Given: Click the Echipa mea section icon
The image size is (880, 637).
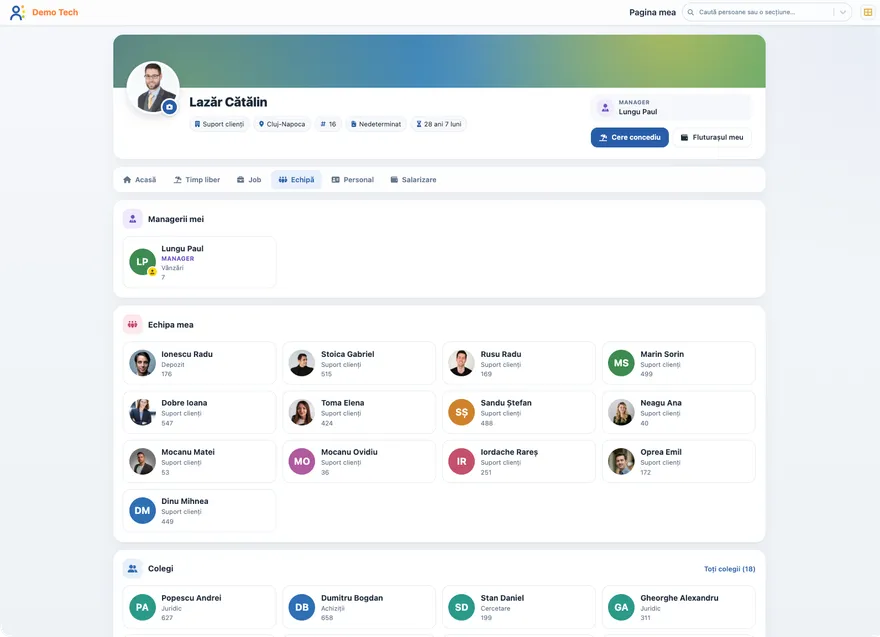Looking at the screenshot, I should (132, 324).
